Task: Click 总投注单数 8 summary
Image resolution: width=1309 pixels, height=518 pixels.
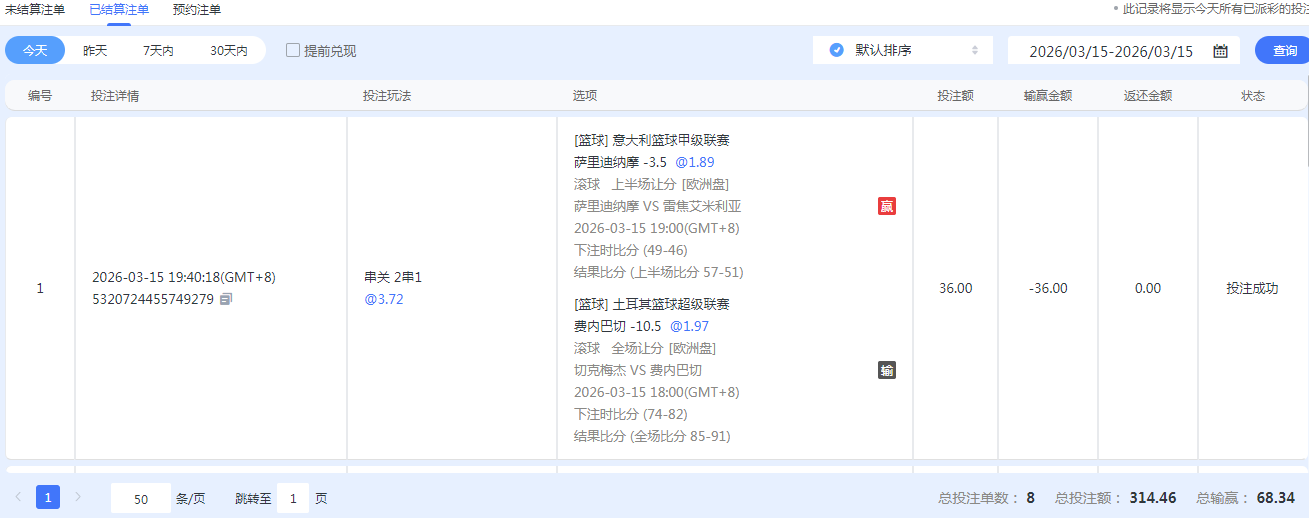Action: point(986,497)
